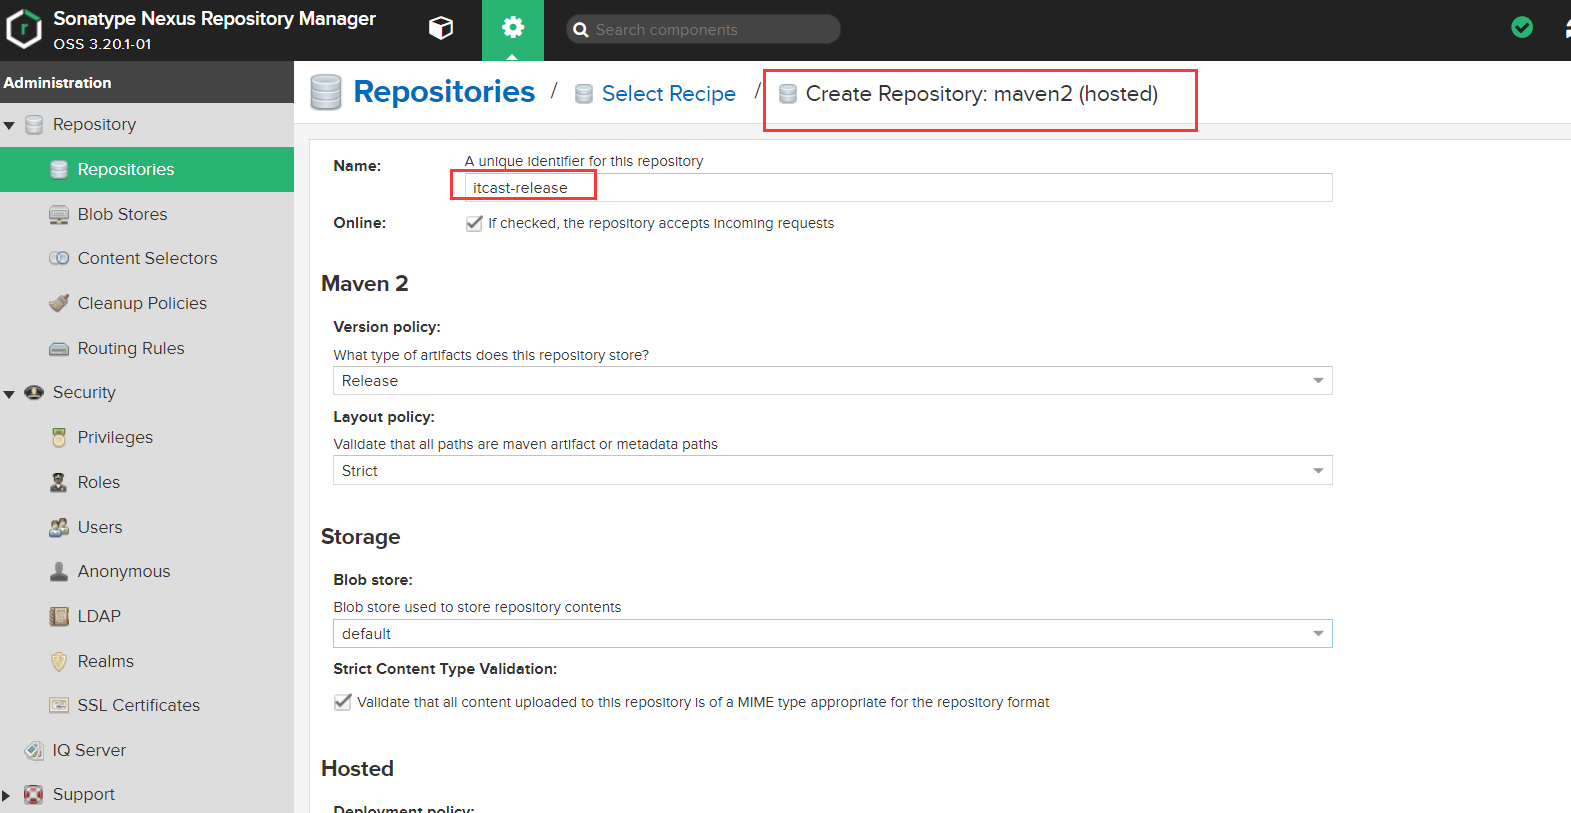Click the LDAP book icon
Viewport: 1571px width, 813px height.
click(x=59, y=616)
